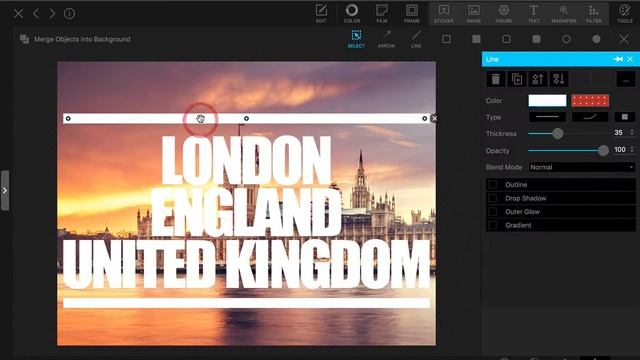Image resolution: width=640 pixels, height=360 pixels.
Task: Select the Text tool in top toolbar
Action: coord(533,13)
